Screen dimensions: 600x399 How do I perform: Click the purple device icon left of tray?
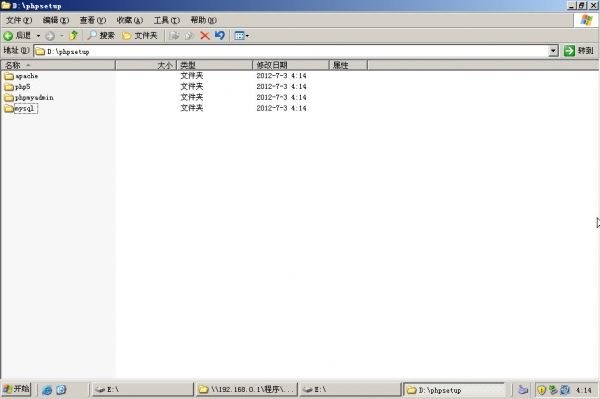[x=523, y=390]
